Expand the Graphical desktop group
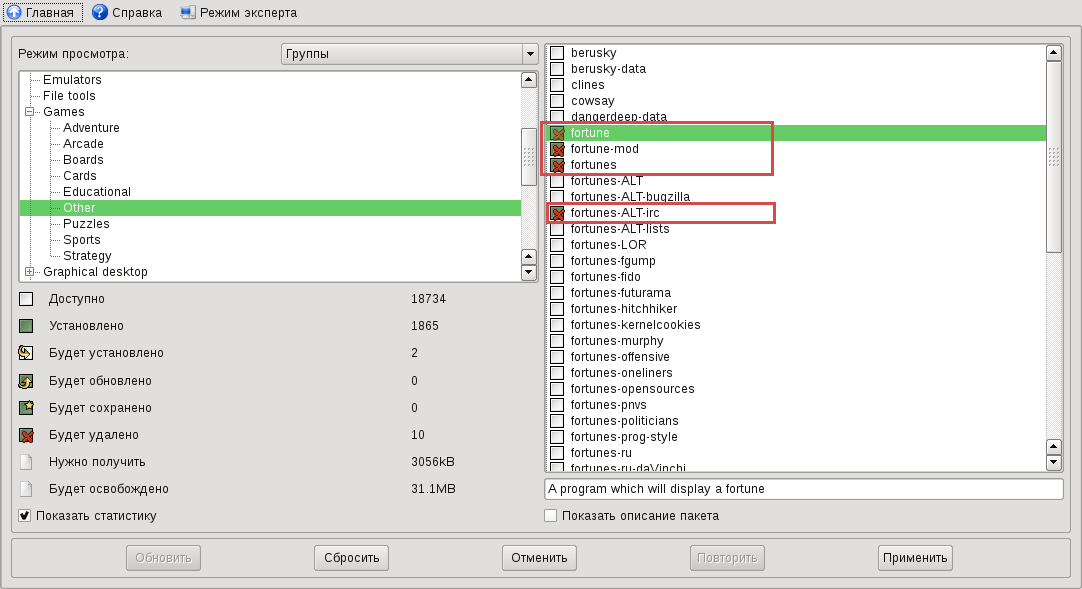The height and width of the screenshot is (589, 1082). pyautogui.click(x=30, y=272)
